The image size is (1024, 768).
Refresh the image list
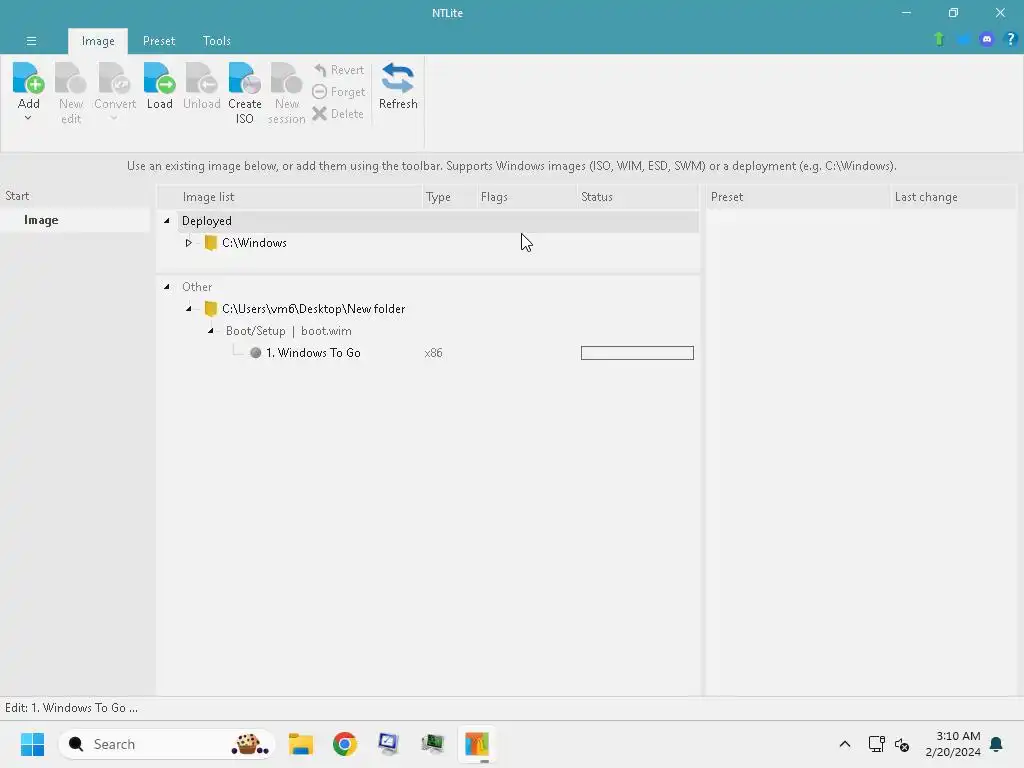(398, 86)
